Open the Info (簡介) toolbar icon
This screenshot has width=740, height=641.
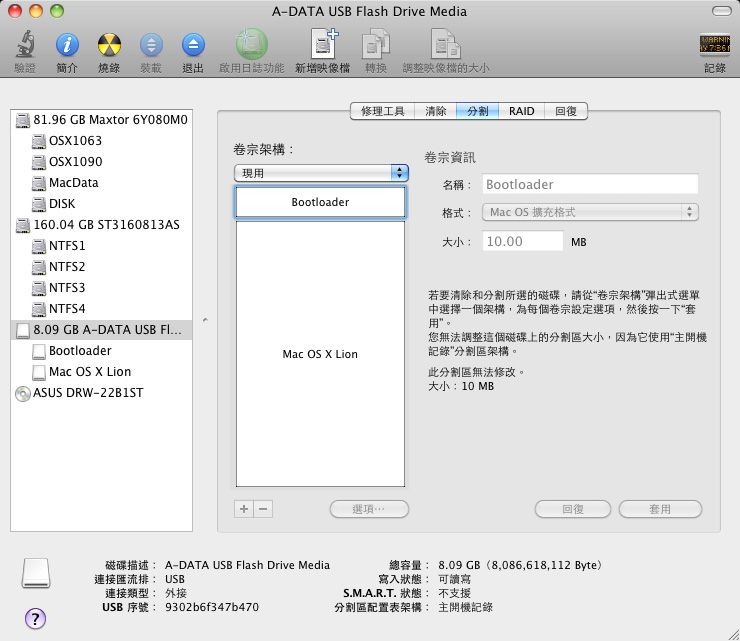click(x=67, y=45)
